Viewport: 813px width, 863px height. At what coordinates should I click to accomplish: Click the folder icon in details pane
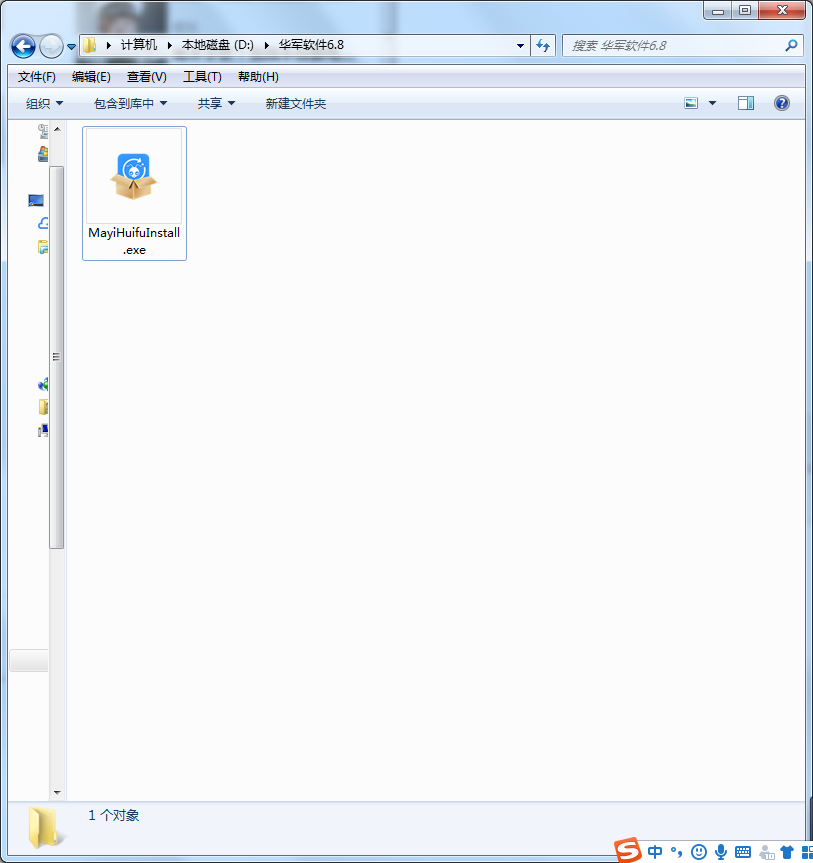point(46,827)
